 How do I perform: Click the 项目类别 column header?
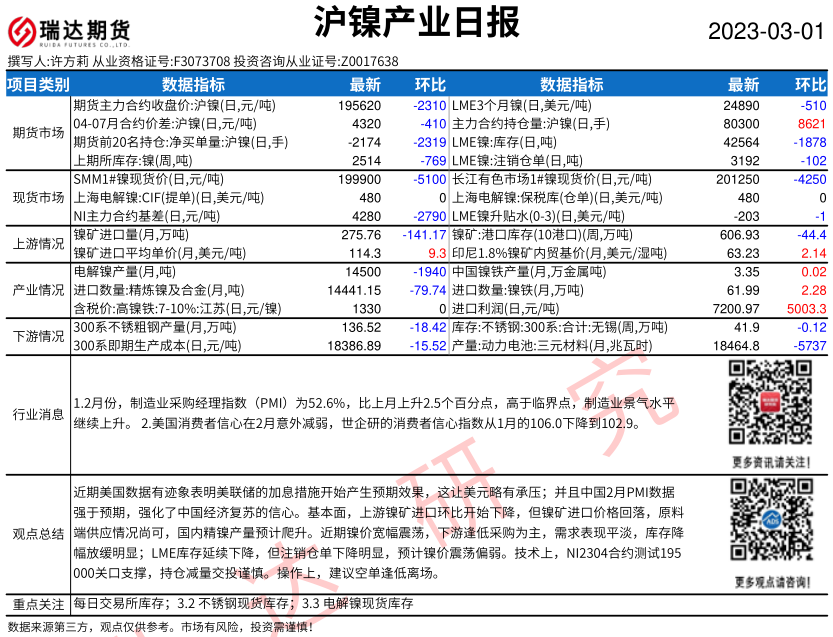(37, 84)
